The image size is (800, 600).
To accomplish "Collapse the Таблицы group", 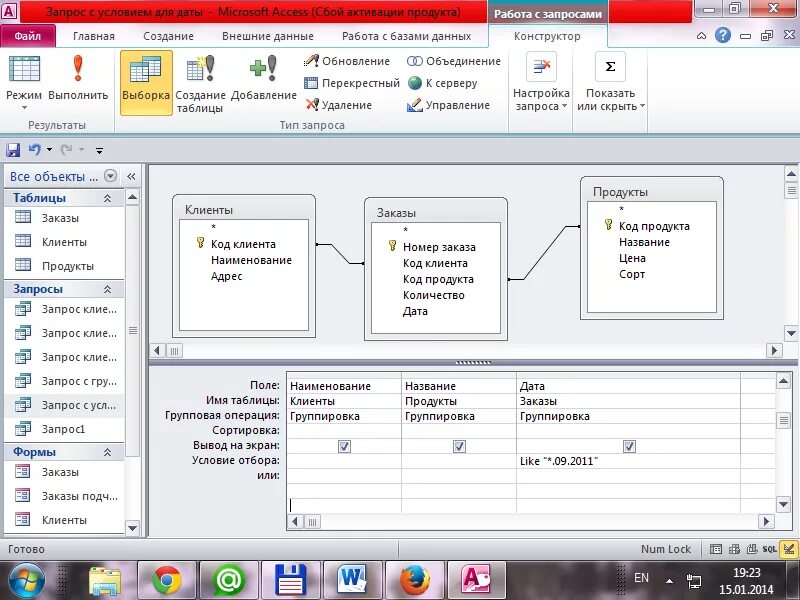I will (107, 198).
